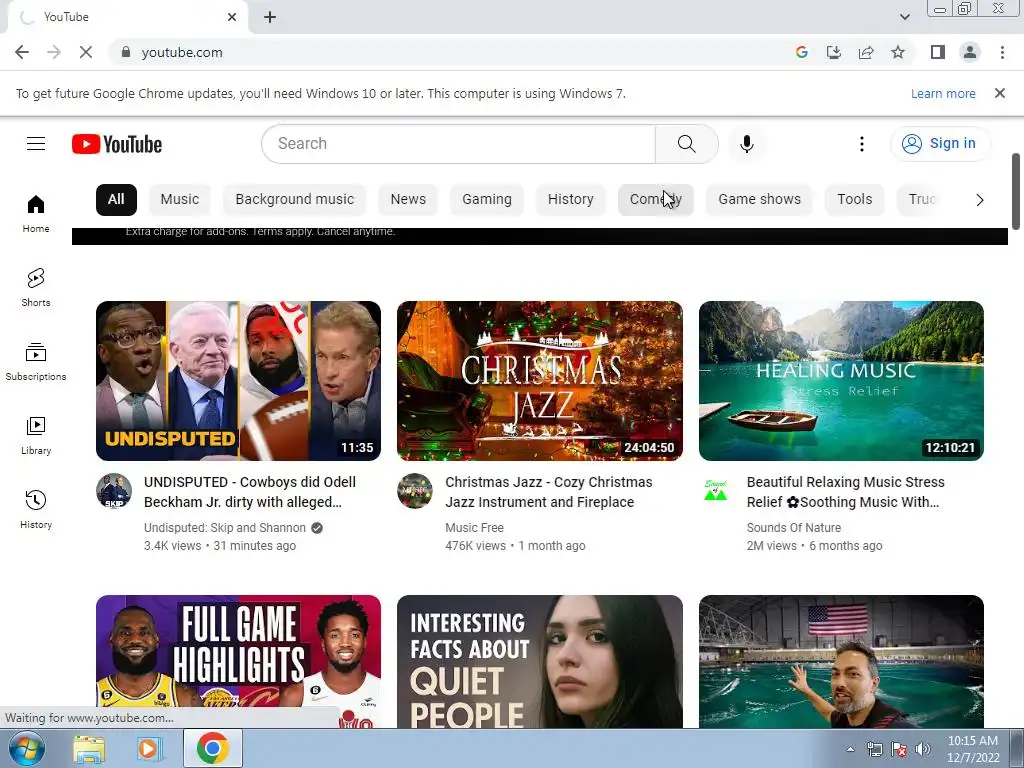Open the Music Free channel name
This screenshot has width=1024, height=768.
474,528
